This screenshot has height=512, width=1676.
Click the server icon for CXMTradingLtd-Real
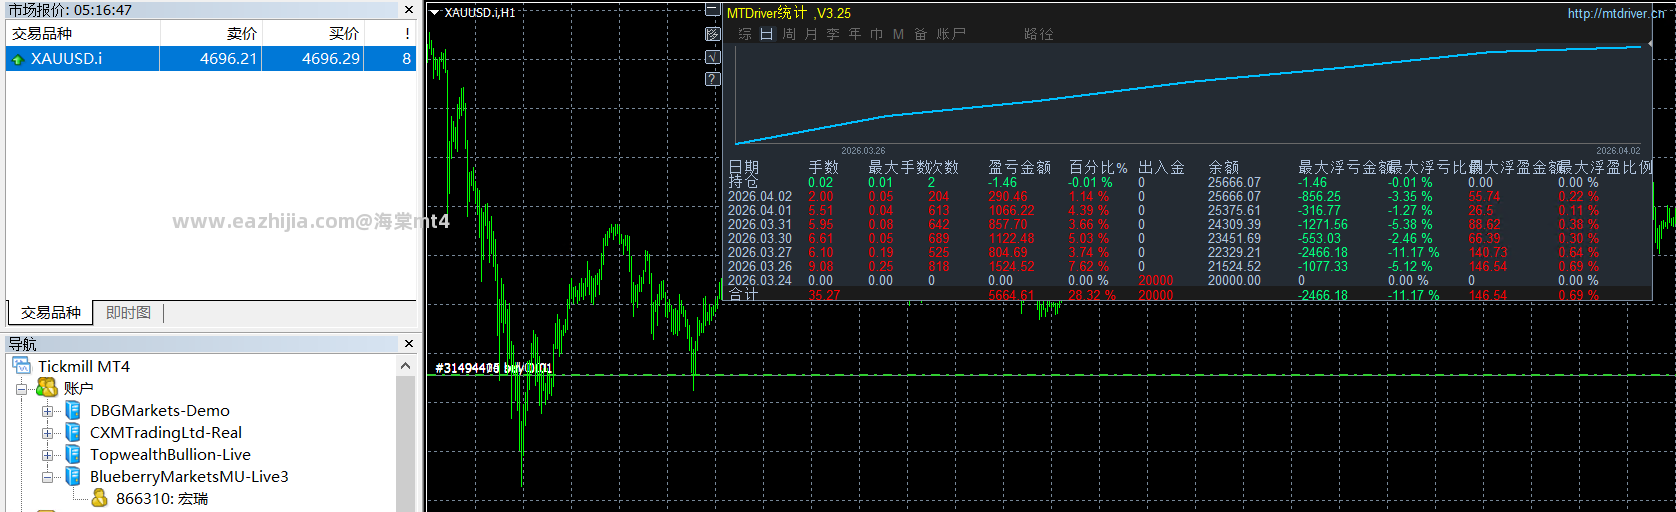click(x=73, y=432)
